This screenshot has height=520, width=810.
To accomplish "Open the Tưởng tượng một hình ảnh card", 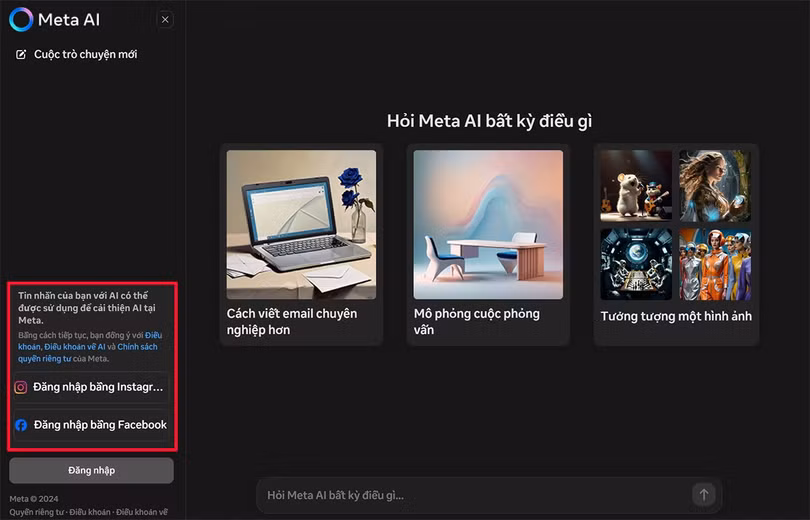I will coord(676,244).
